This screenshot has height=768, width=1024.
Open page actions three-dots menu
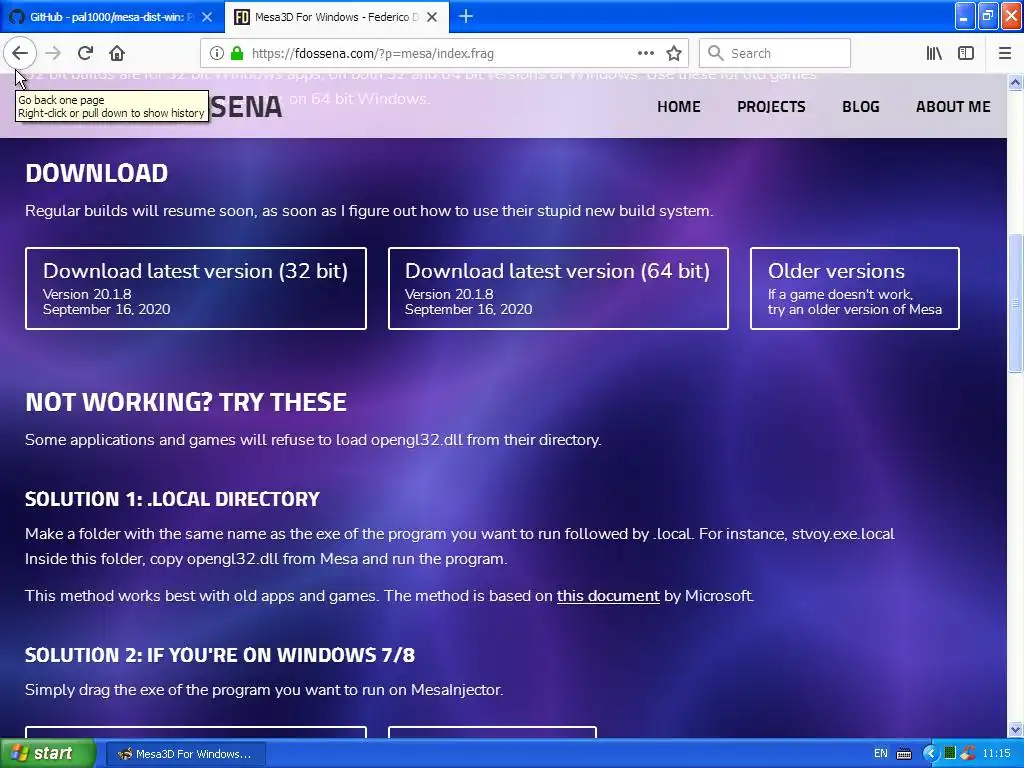645,53
